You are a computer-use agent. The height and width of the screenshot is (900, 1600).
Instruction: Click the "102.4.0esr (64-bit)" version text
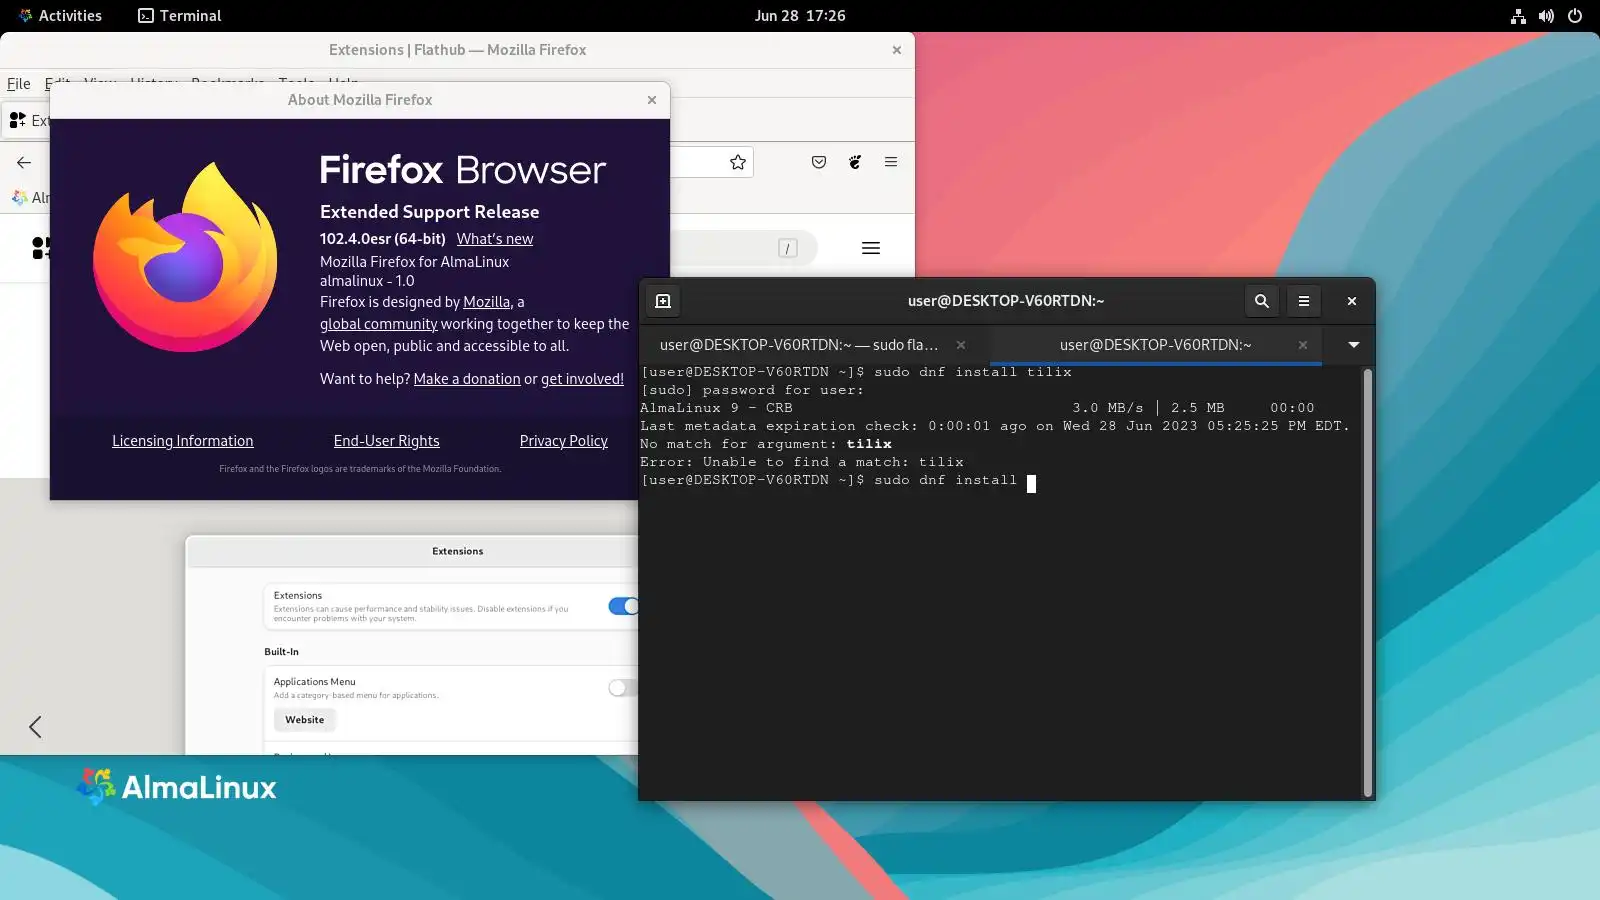[383, 239]
